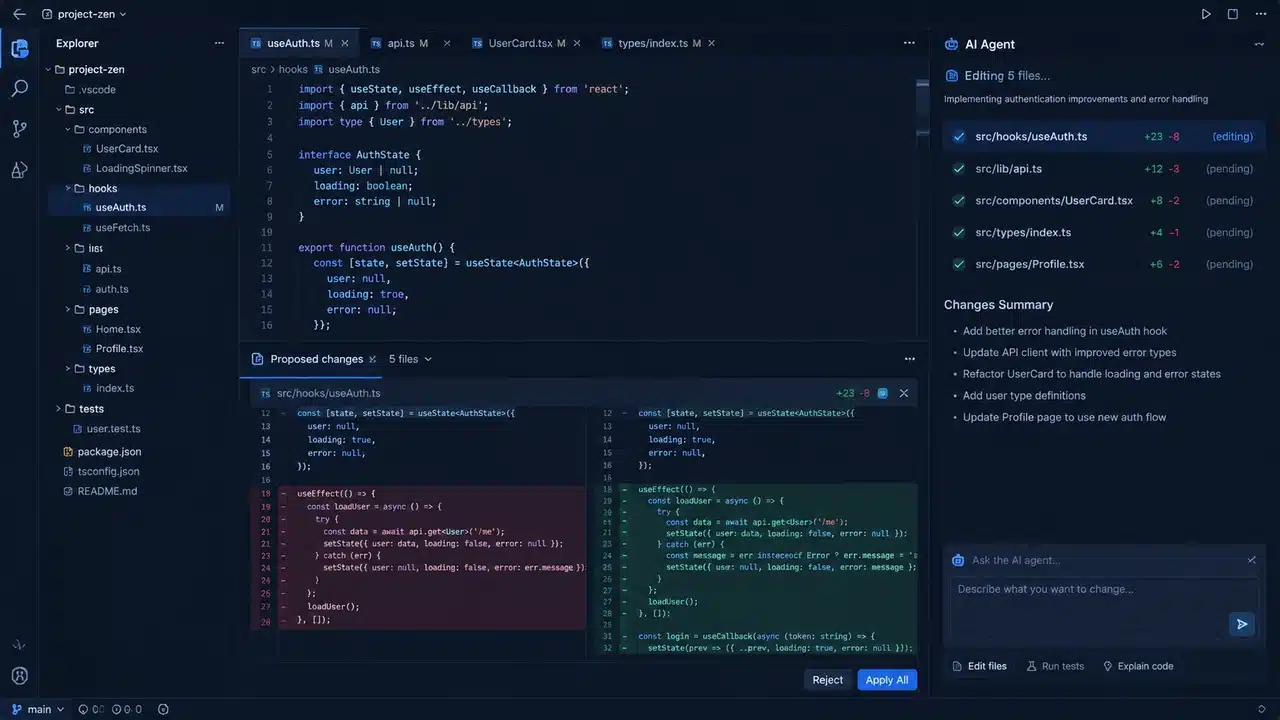Click the Run tests action
Image resolution: width=1280 pixels, height=720 pixels.
(1055, 666)
